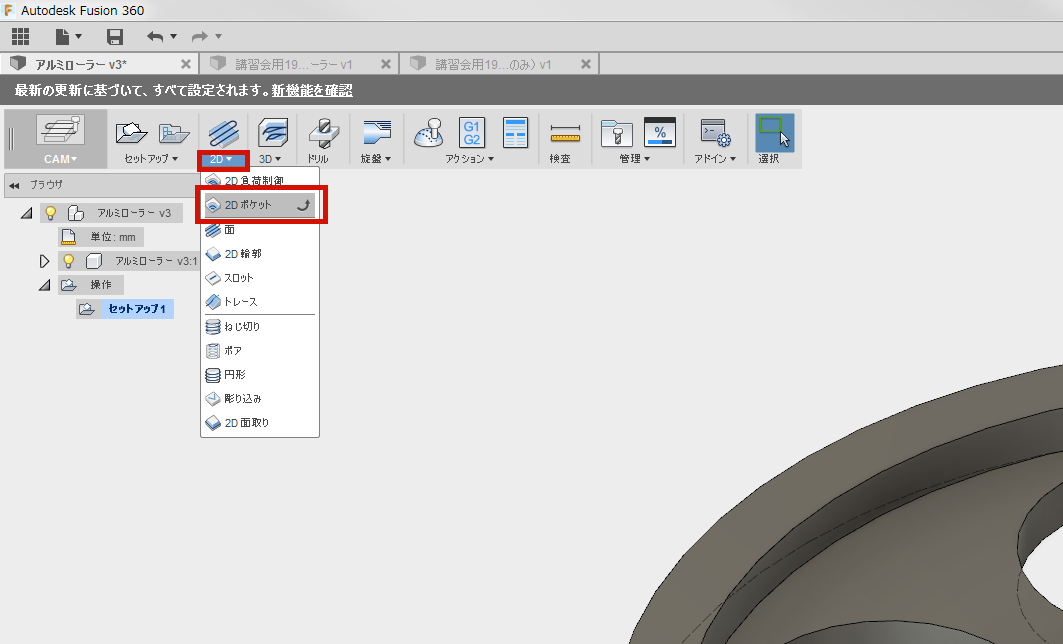Choose 2D 負荷制御 from the menu
Image resolution: width=1063 pixels, height=644 pixels.
tap(260, 180)
